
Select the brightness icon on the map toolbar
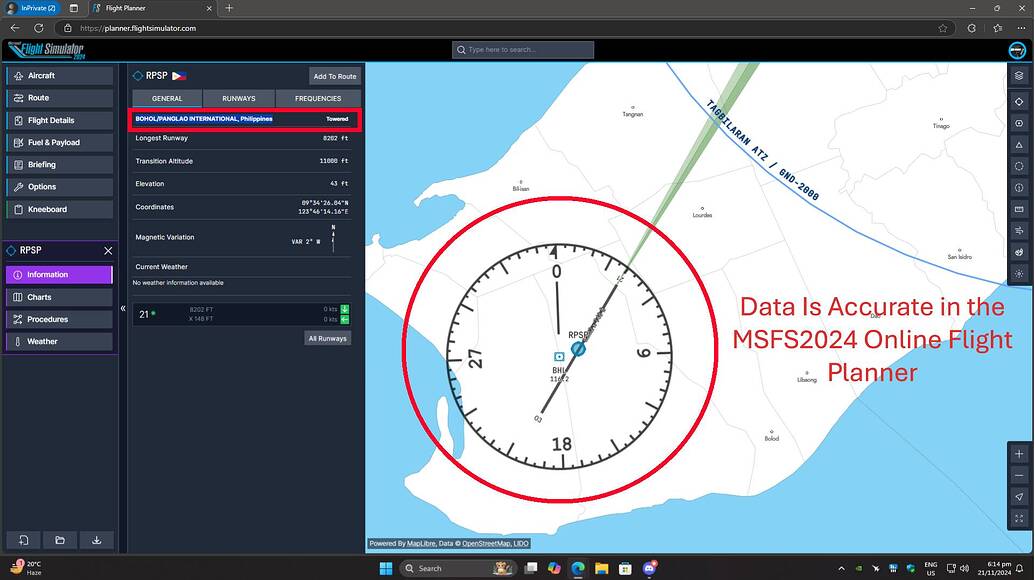coord(1019,273)
